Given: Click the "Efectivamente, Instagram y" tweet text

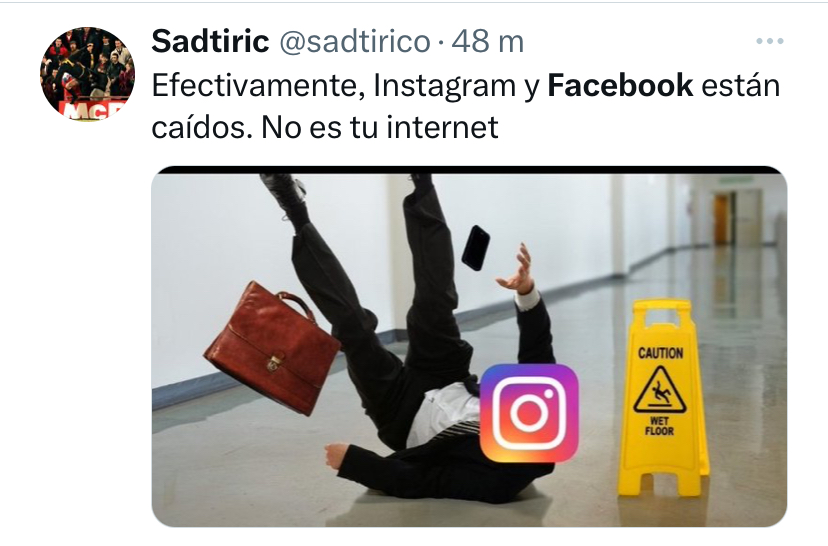Looking at the screenshot, I should (x=346, y=86).
